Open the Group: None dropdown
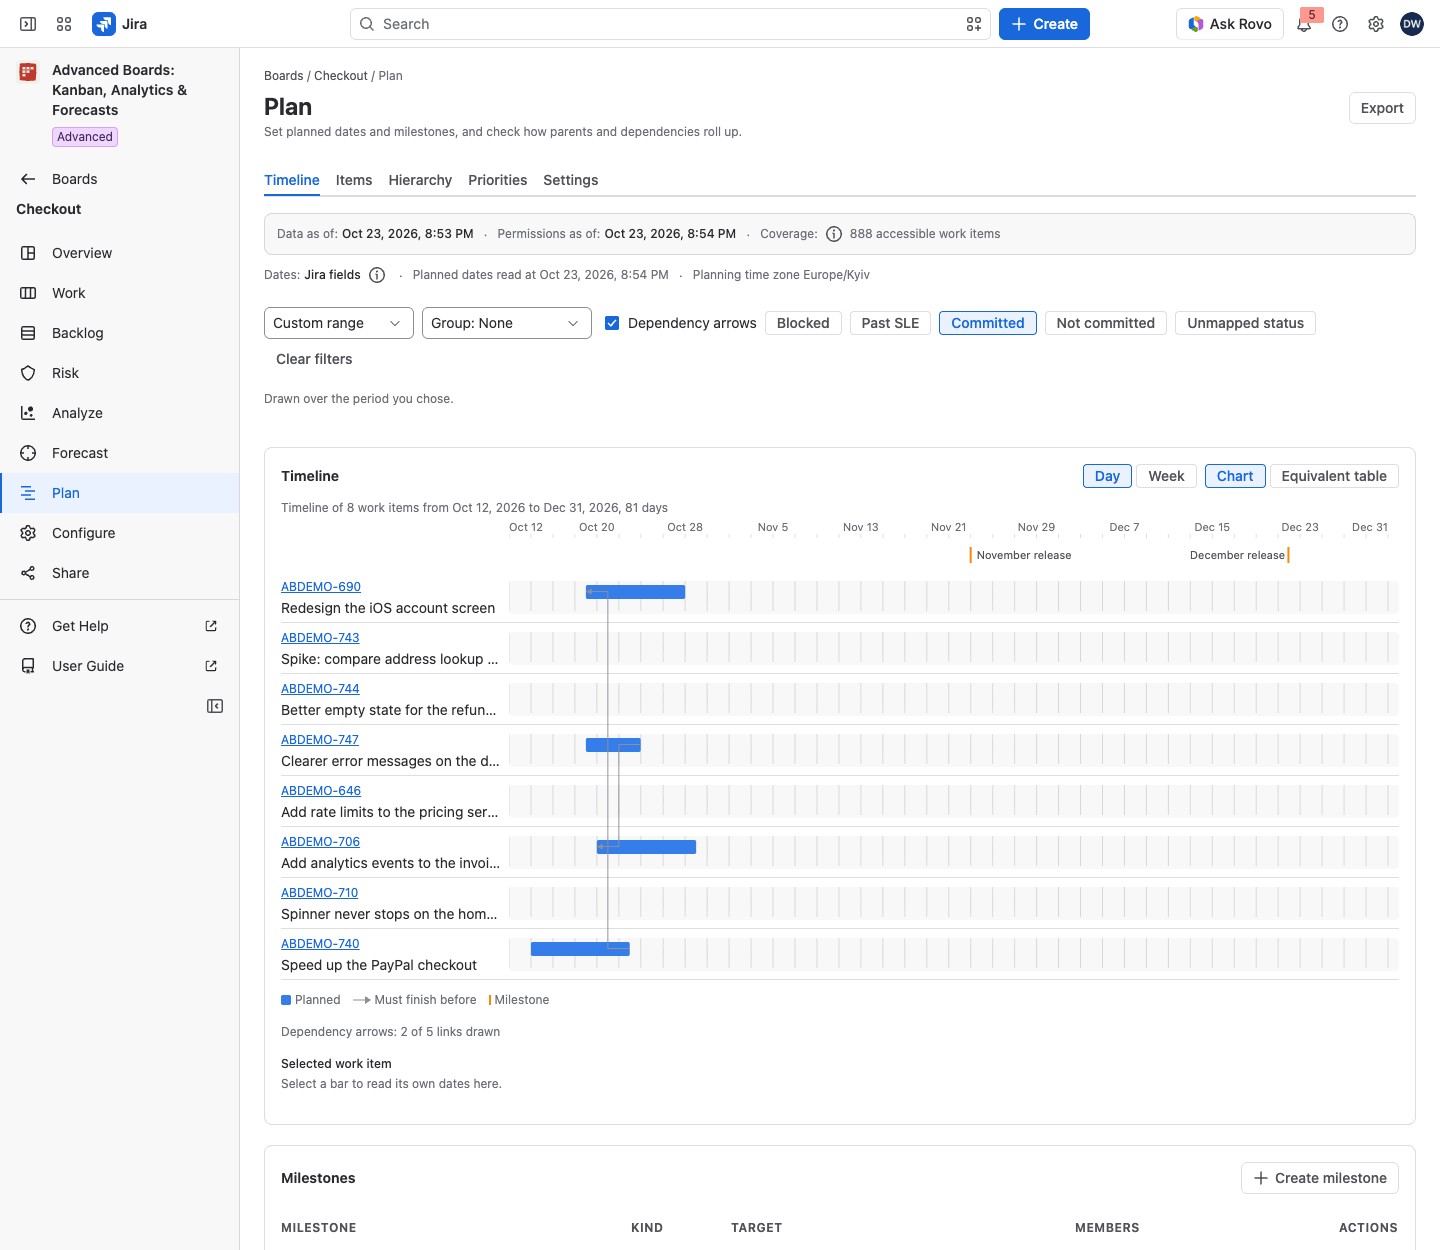The image size is (1440, 1250). tap(507, 323)
